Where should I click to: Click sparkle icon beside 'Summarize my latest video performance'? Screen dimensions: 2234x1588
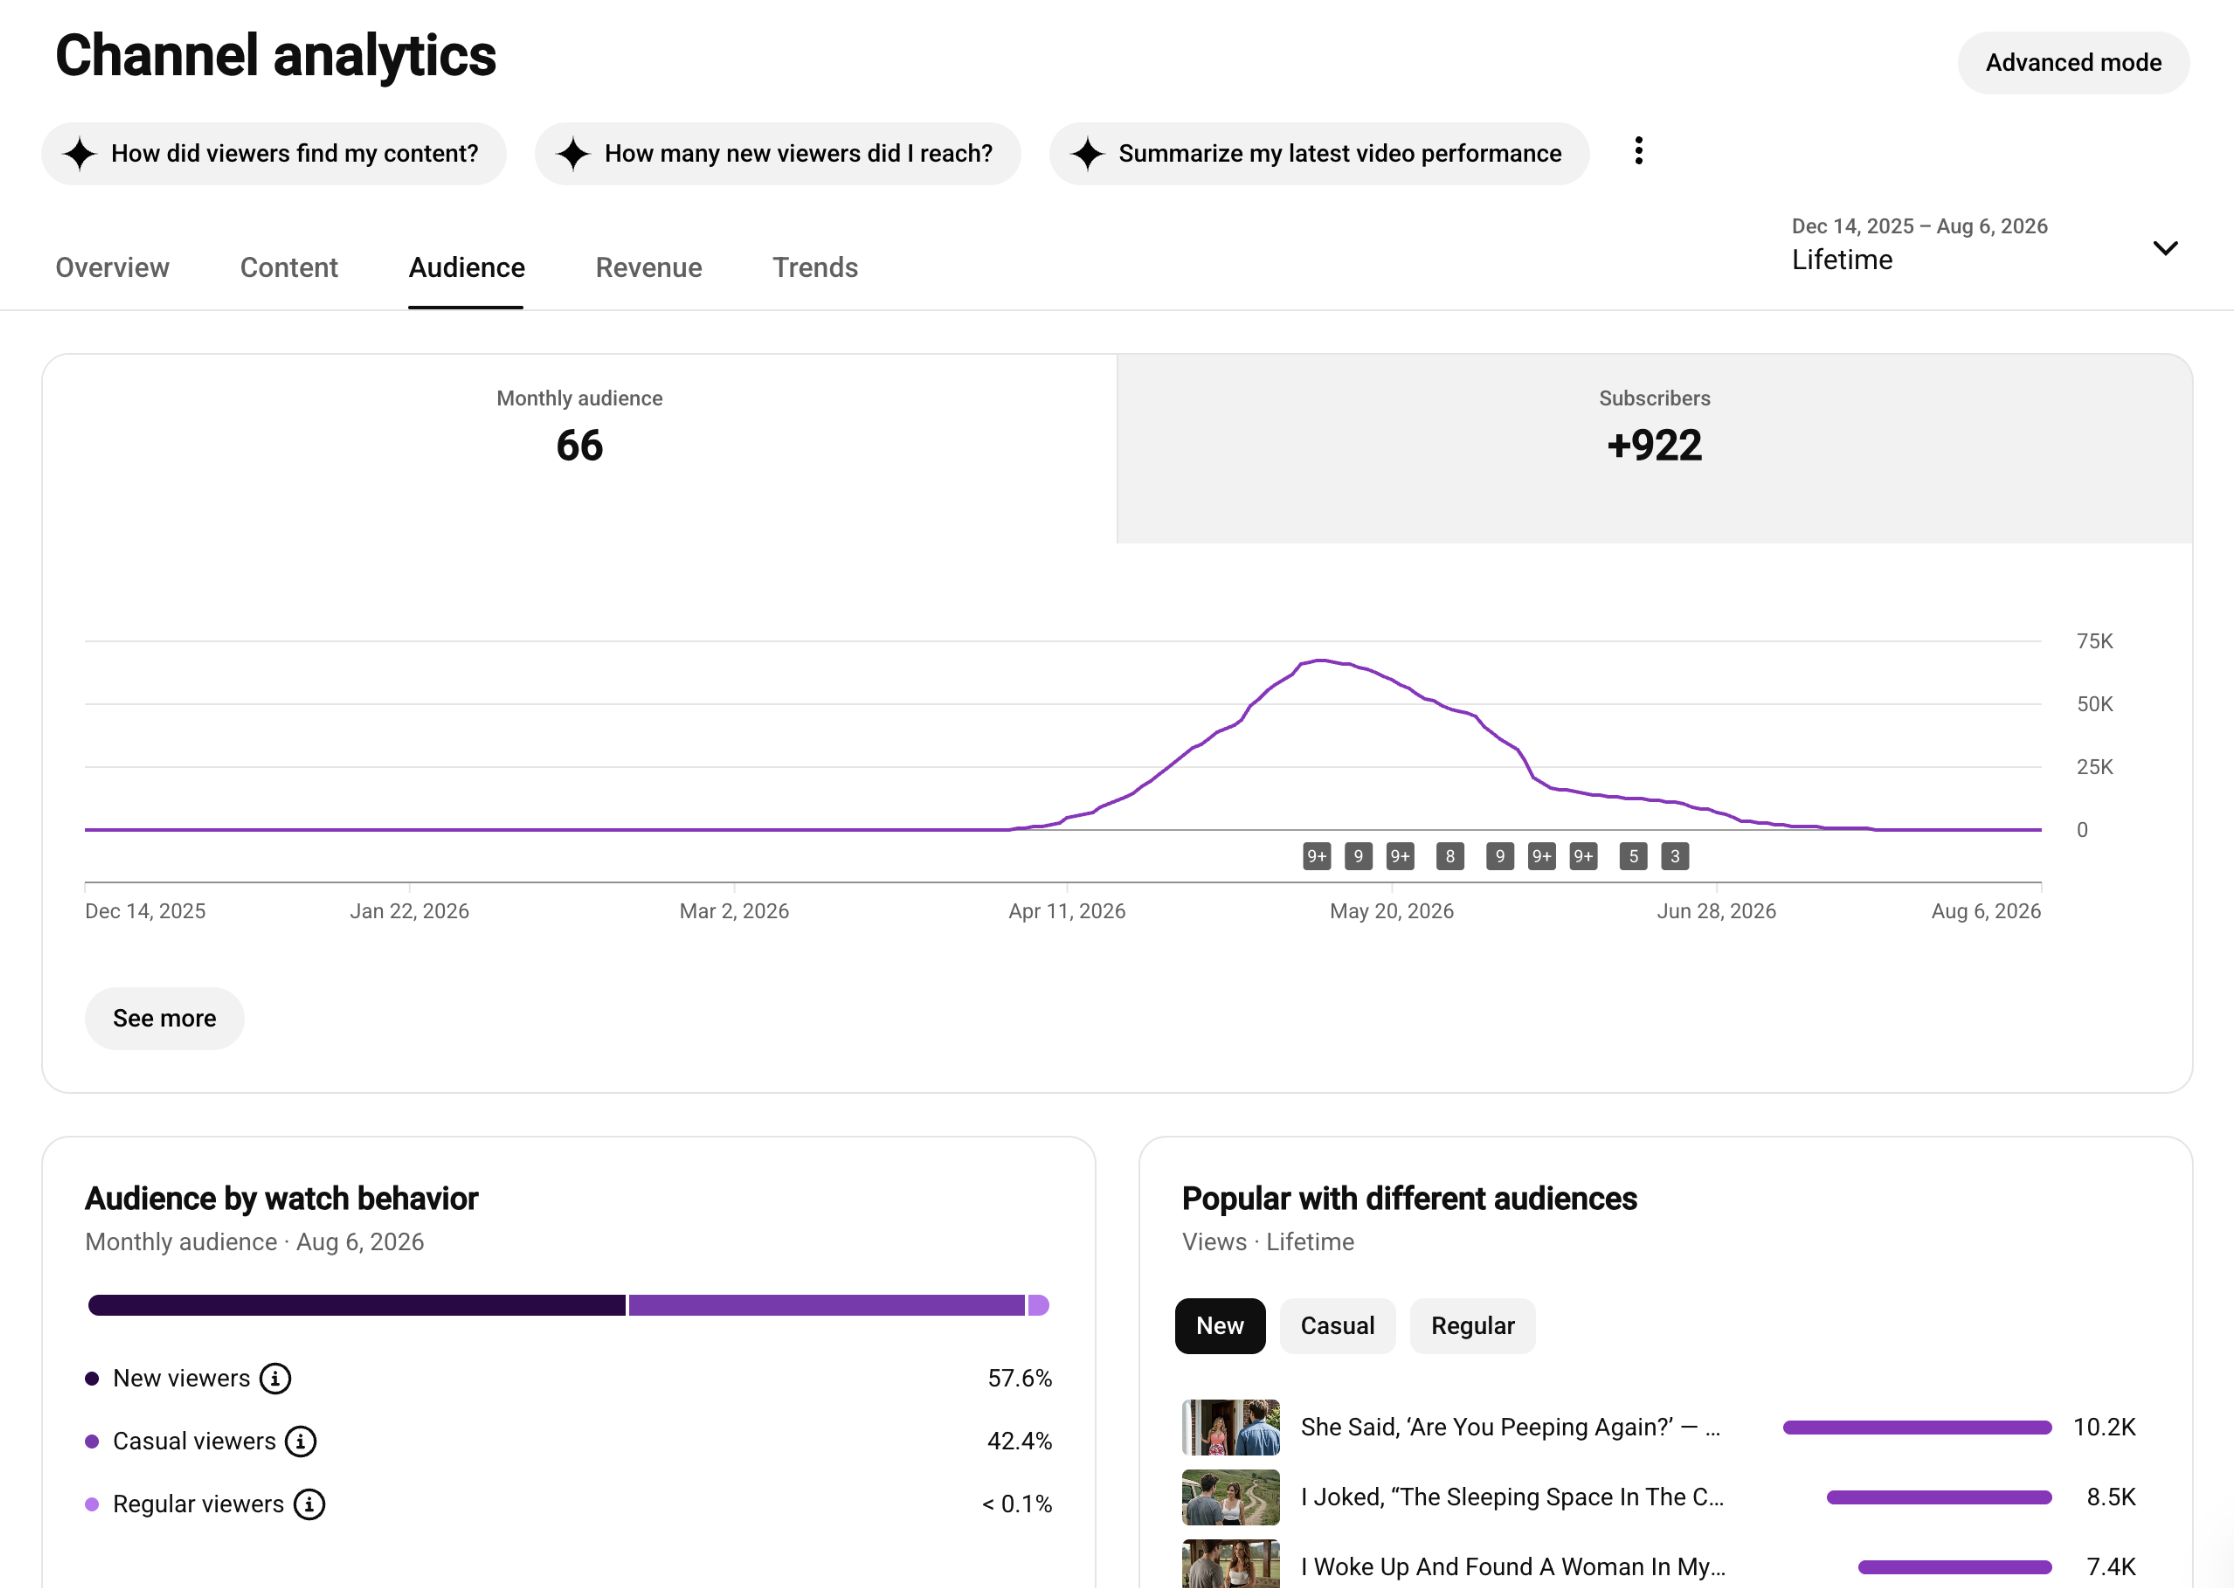1087,153
